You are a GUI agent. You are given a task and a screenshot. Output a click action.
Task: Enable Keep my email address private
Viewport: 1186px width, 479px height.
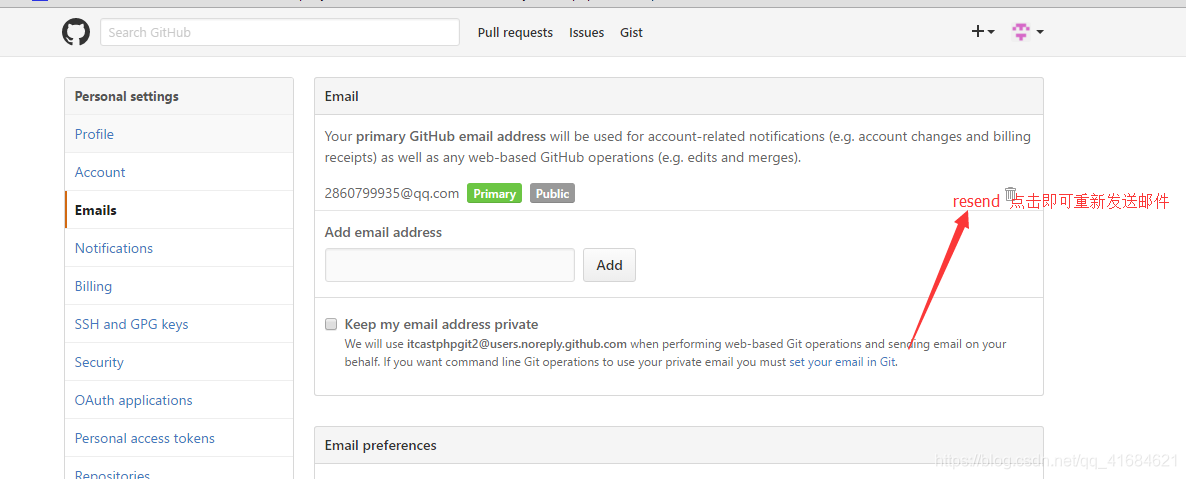point(331,324)
